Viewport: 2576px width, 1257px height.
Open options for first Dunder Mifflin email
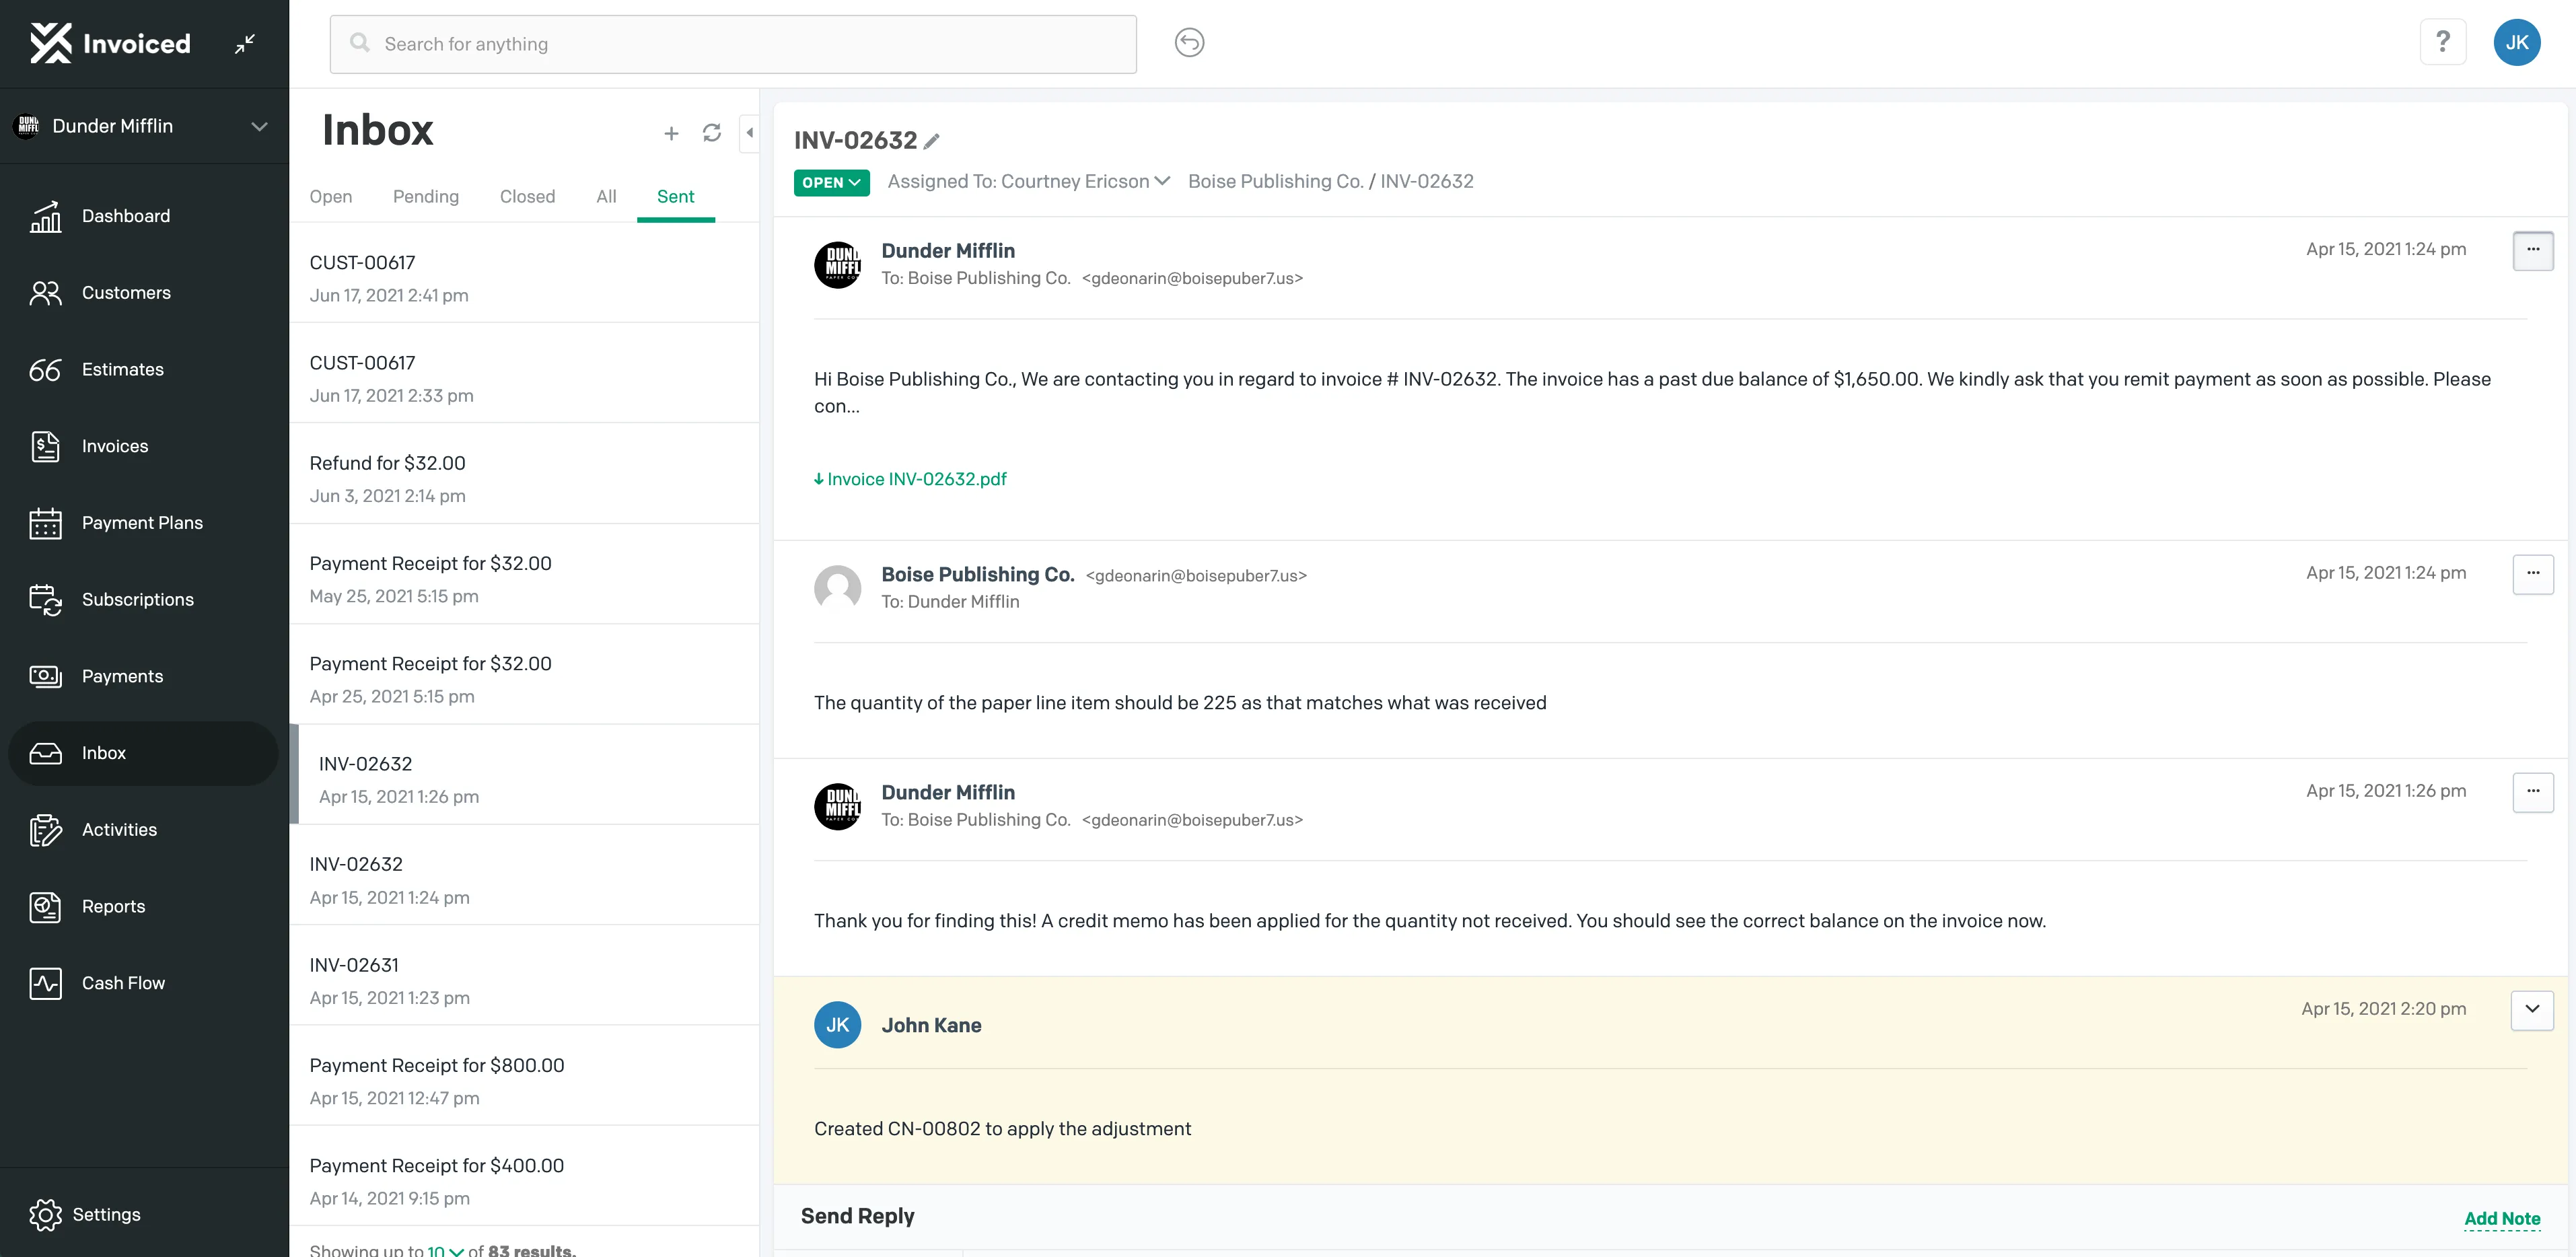coord(2532,250)
